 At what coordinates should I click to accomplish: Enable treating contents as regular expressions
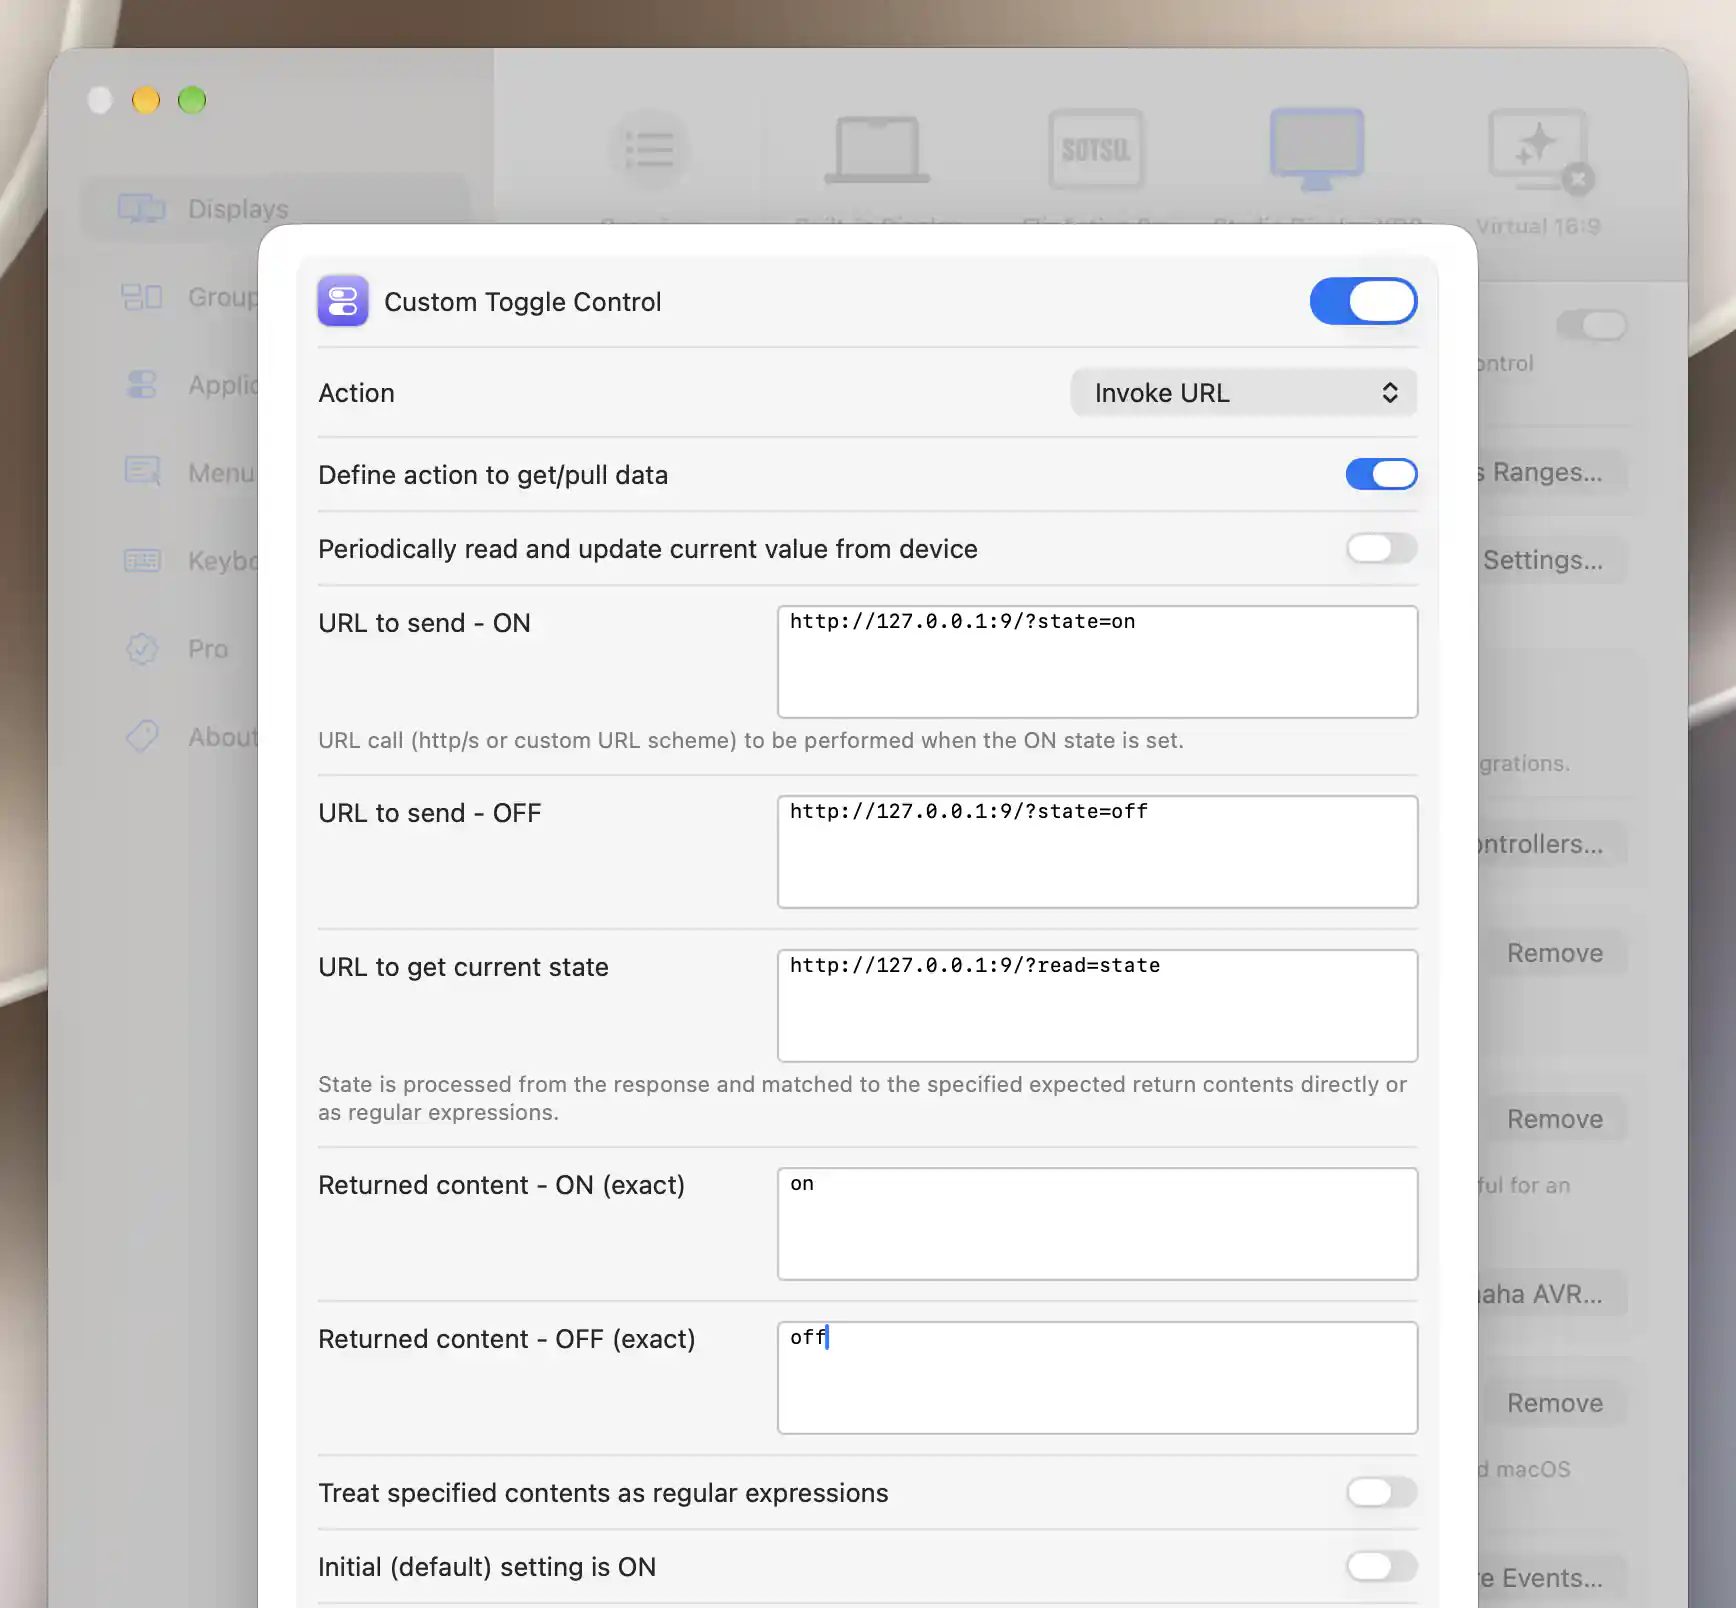pyautogui.click(x=1381, y=1492)
